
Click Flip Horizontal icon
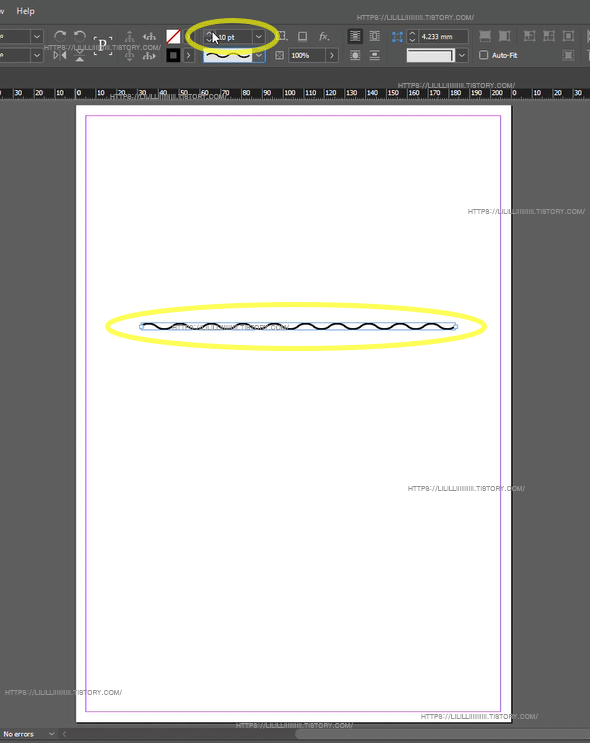(60, 55)
